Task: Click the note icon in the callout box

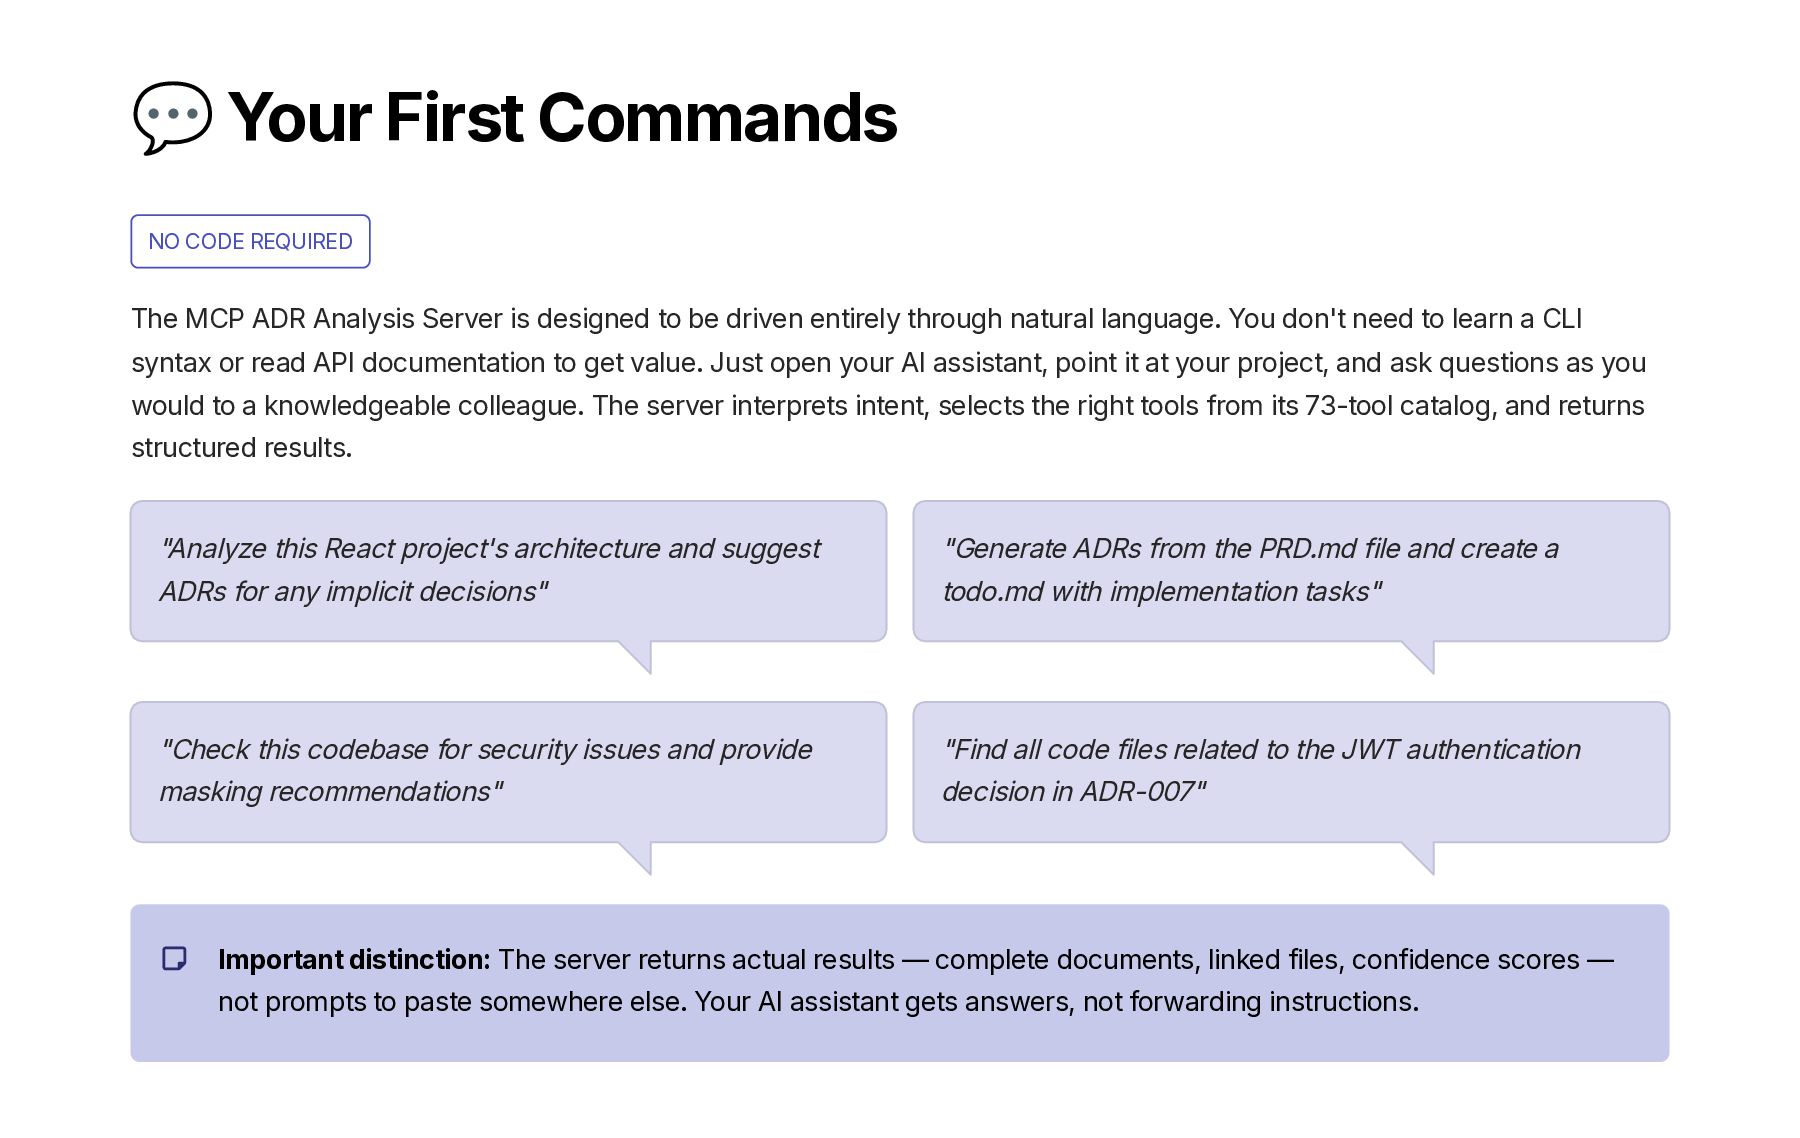Action: pos(175,959)
